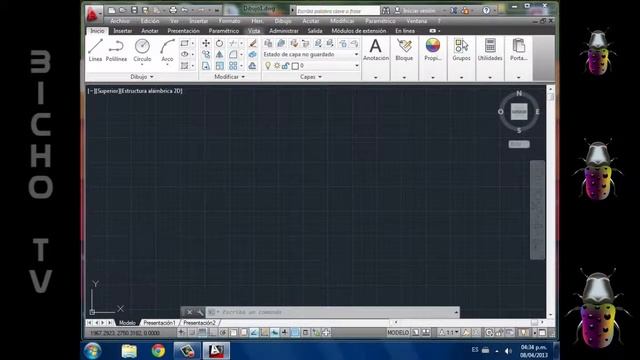
Task: Open Círculo tool dropdown arrow
Action: point(142,64)
